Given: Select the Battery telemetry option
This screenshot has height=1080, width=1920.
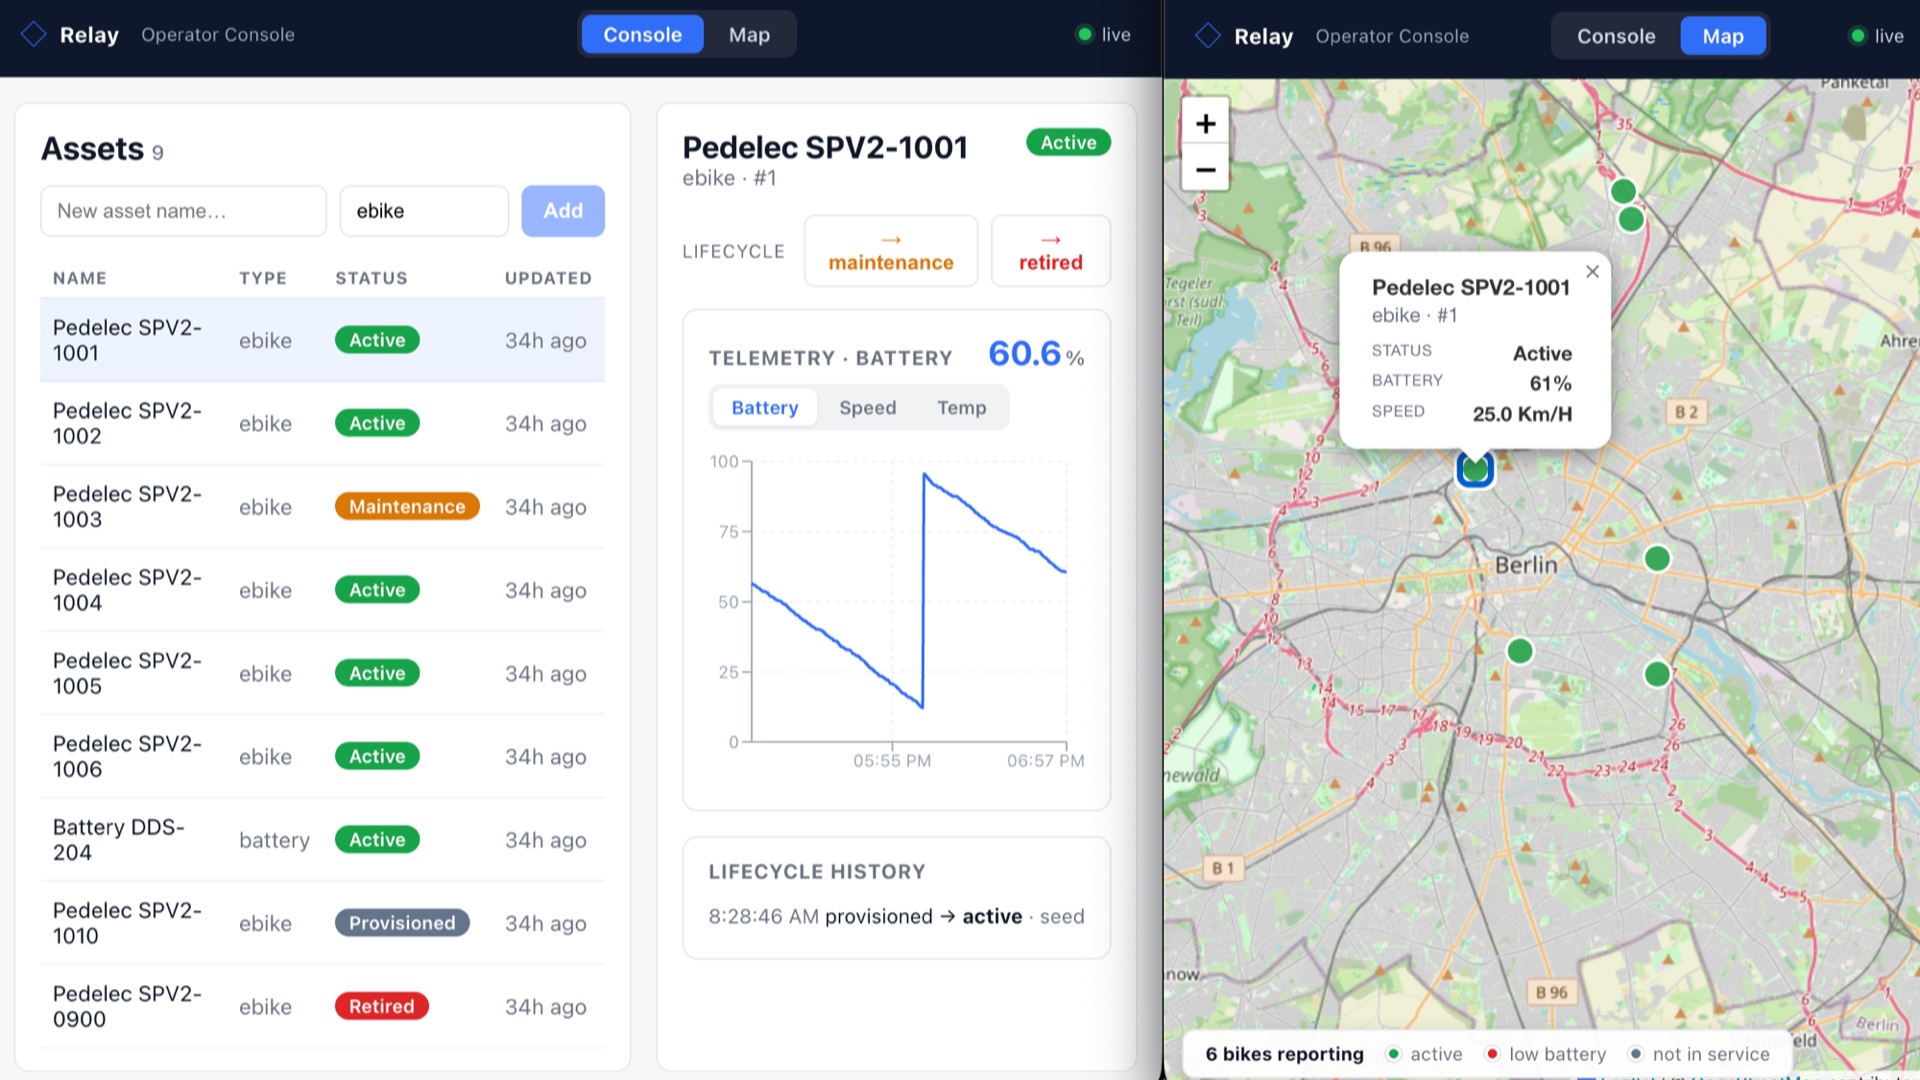Looking at the screenshot, I should 764,407.
